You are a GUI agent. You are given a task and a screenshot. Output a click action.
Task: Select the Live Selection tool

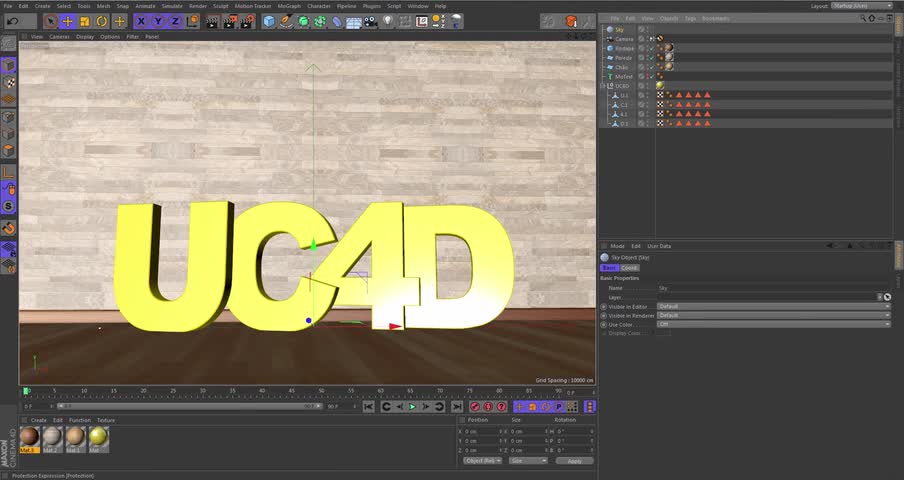(x=51, y=22)
